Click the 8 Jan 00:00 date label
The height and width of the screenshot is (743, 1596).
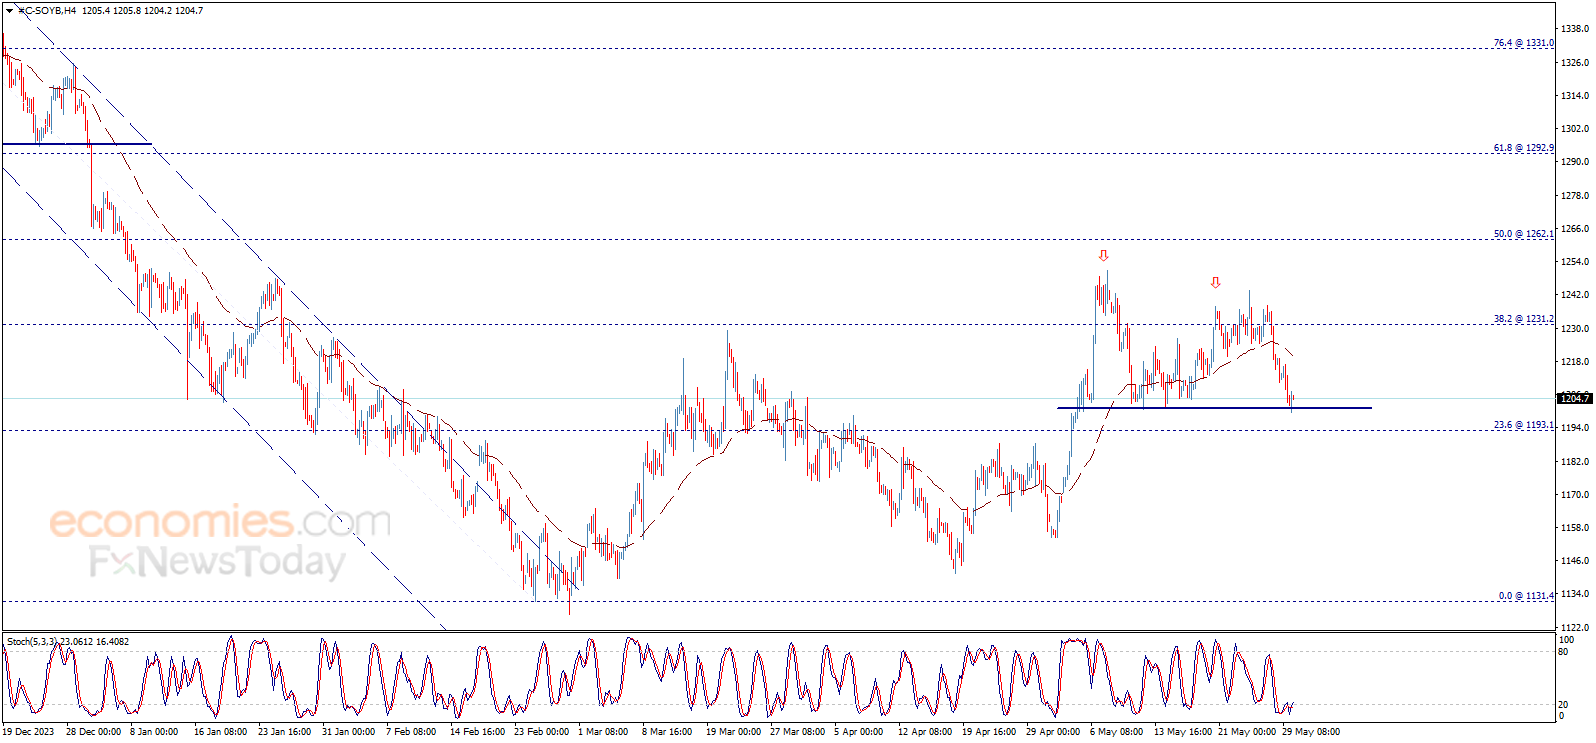(154, 732)
